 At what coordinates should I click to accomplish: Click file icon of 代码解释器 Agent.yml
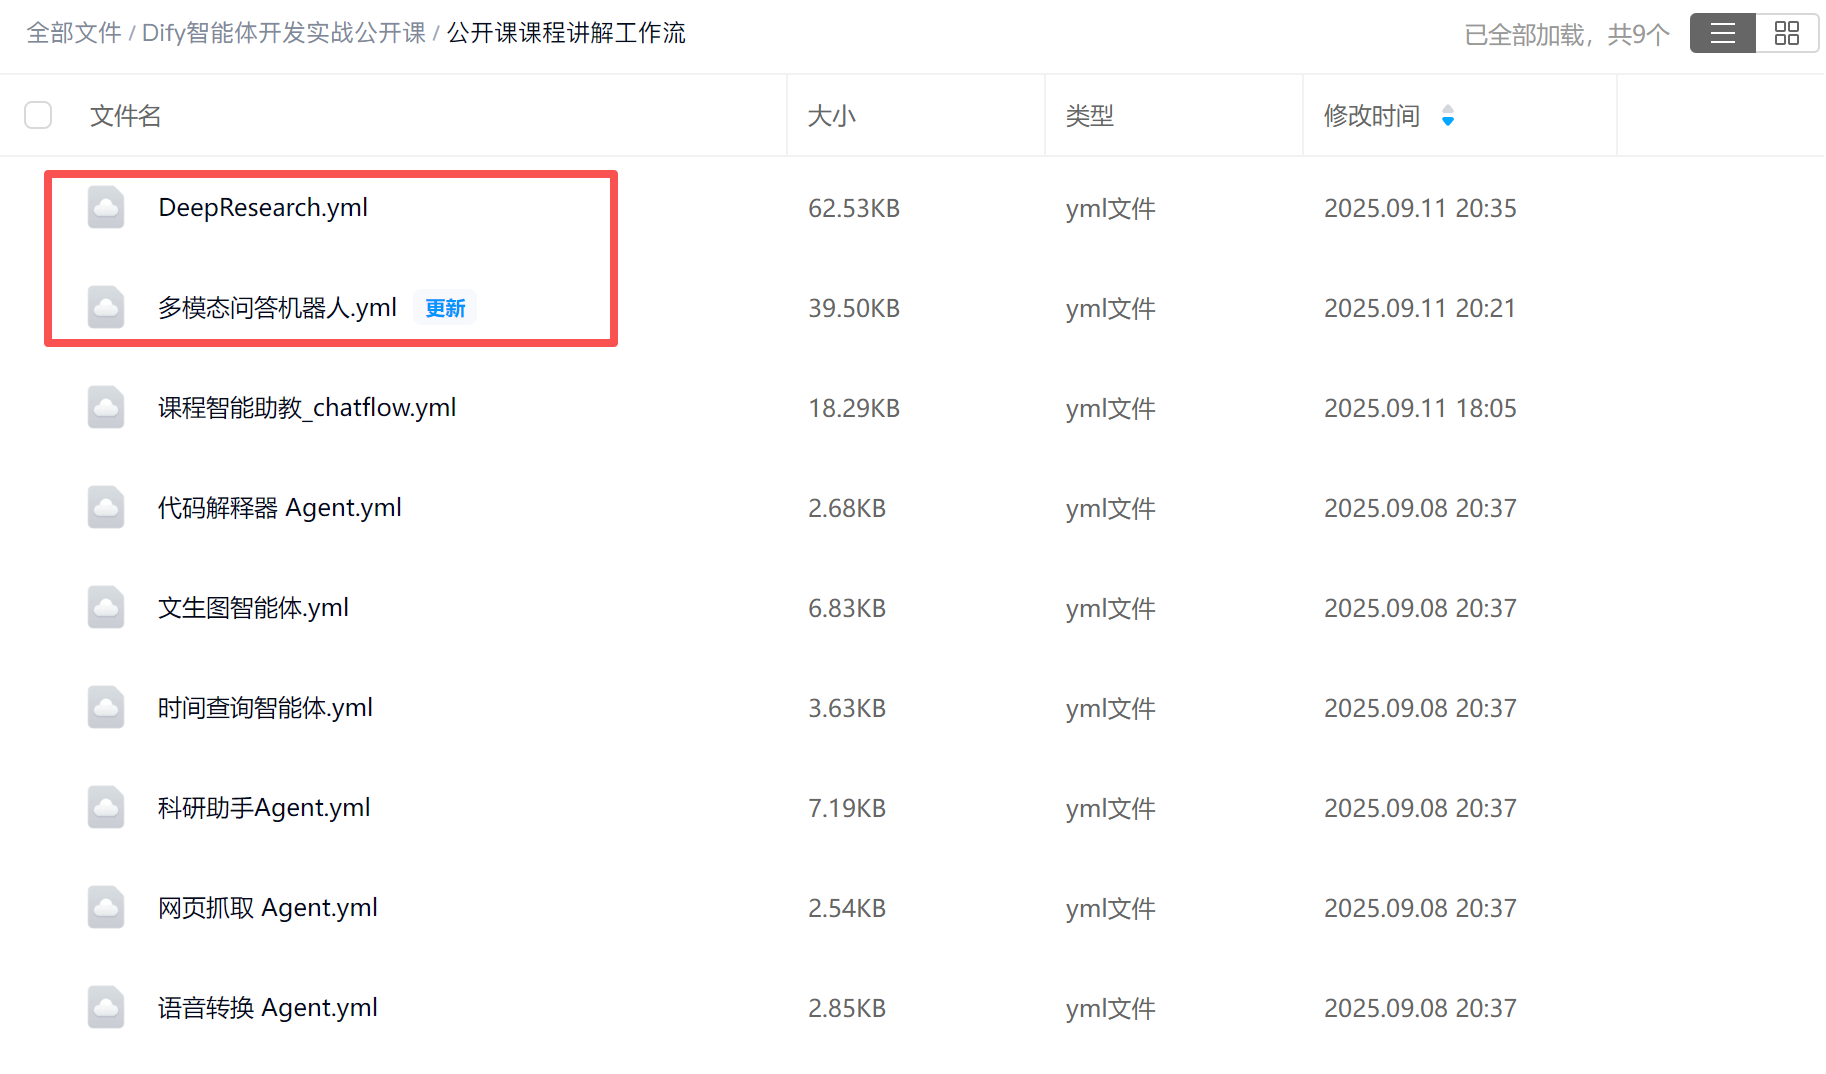pos(106,507)
